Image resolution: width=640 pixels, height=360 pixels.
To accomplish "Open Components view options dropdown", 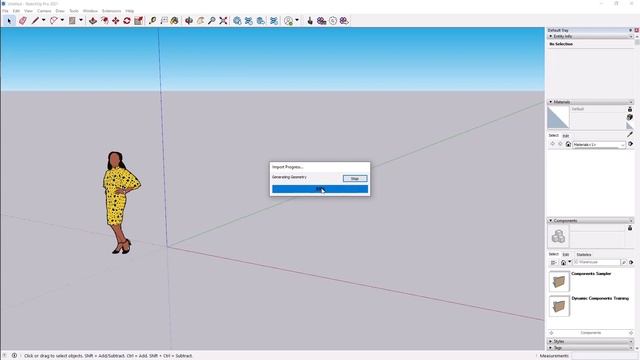I will click(553, 262).
